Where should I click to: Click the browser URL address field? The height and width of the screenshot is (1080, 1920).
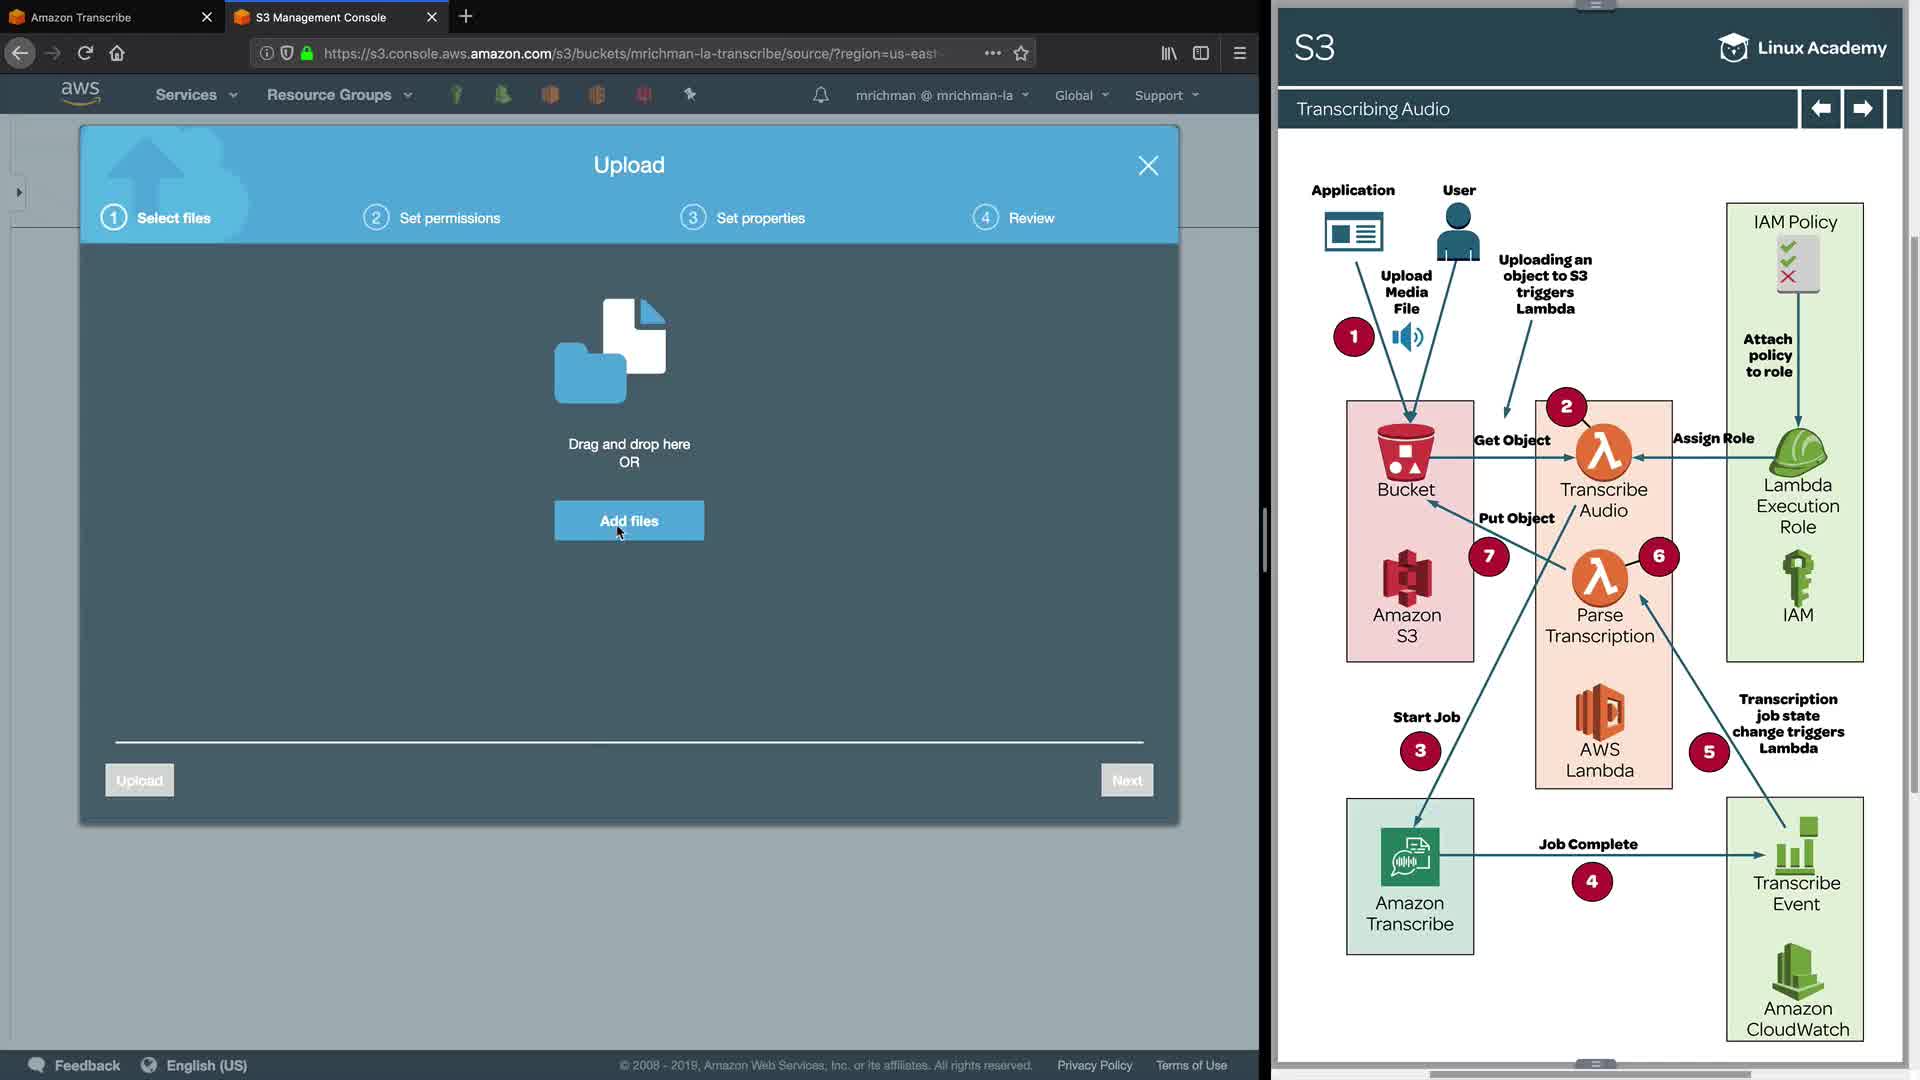(630, 53)
